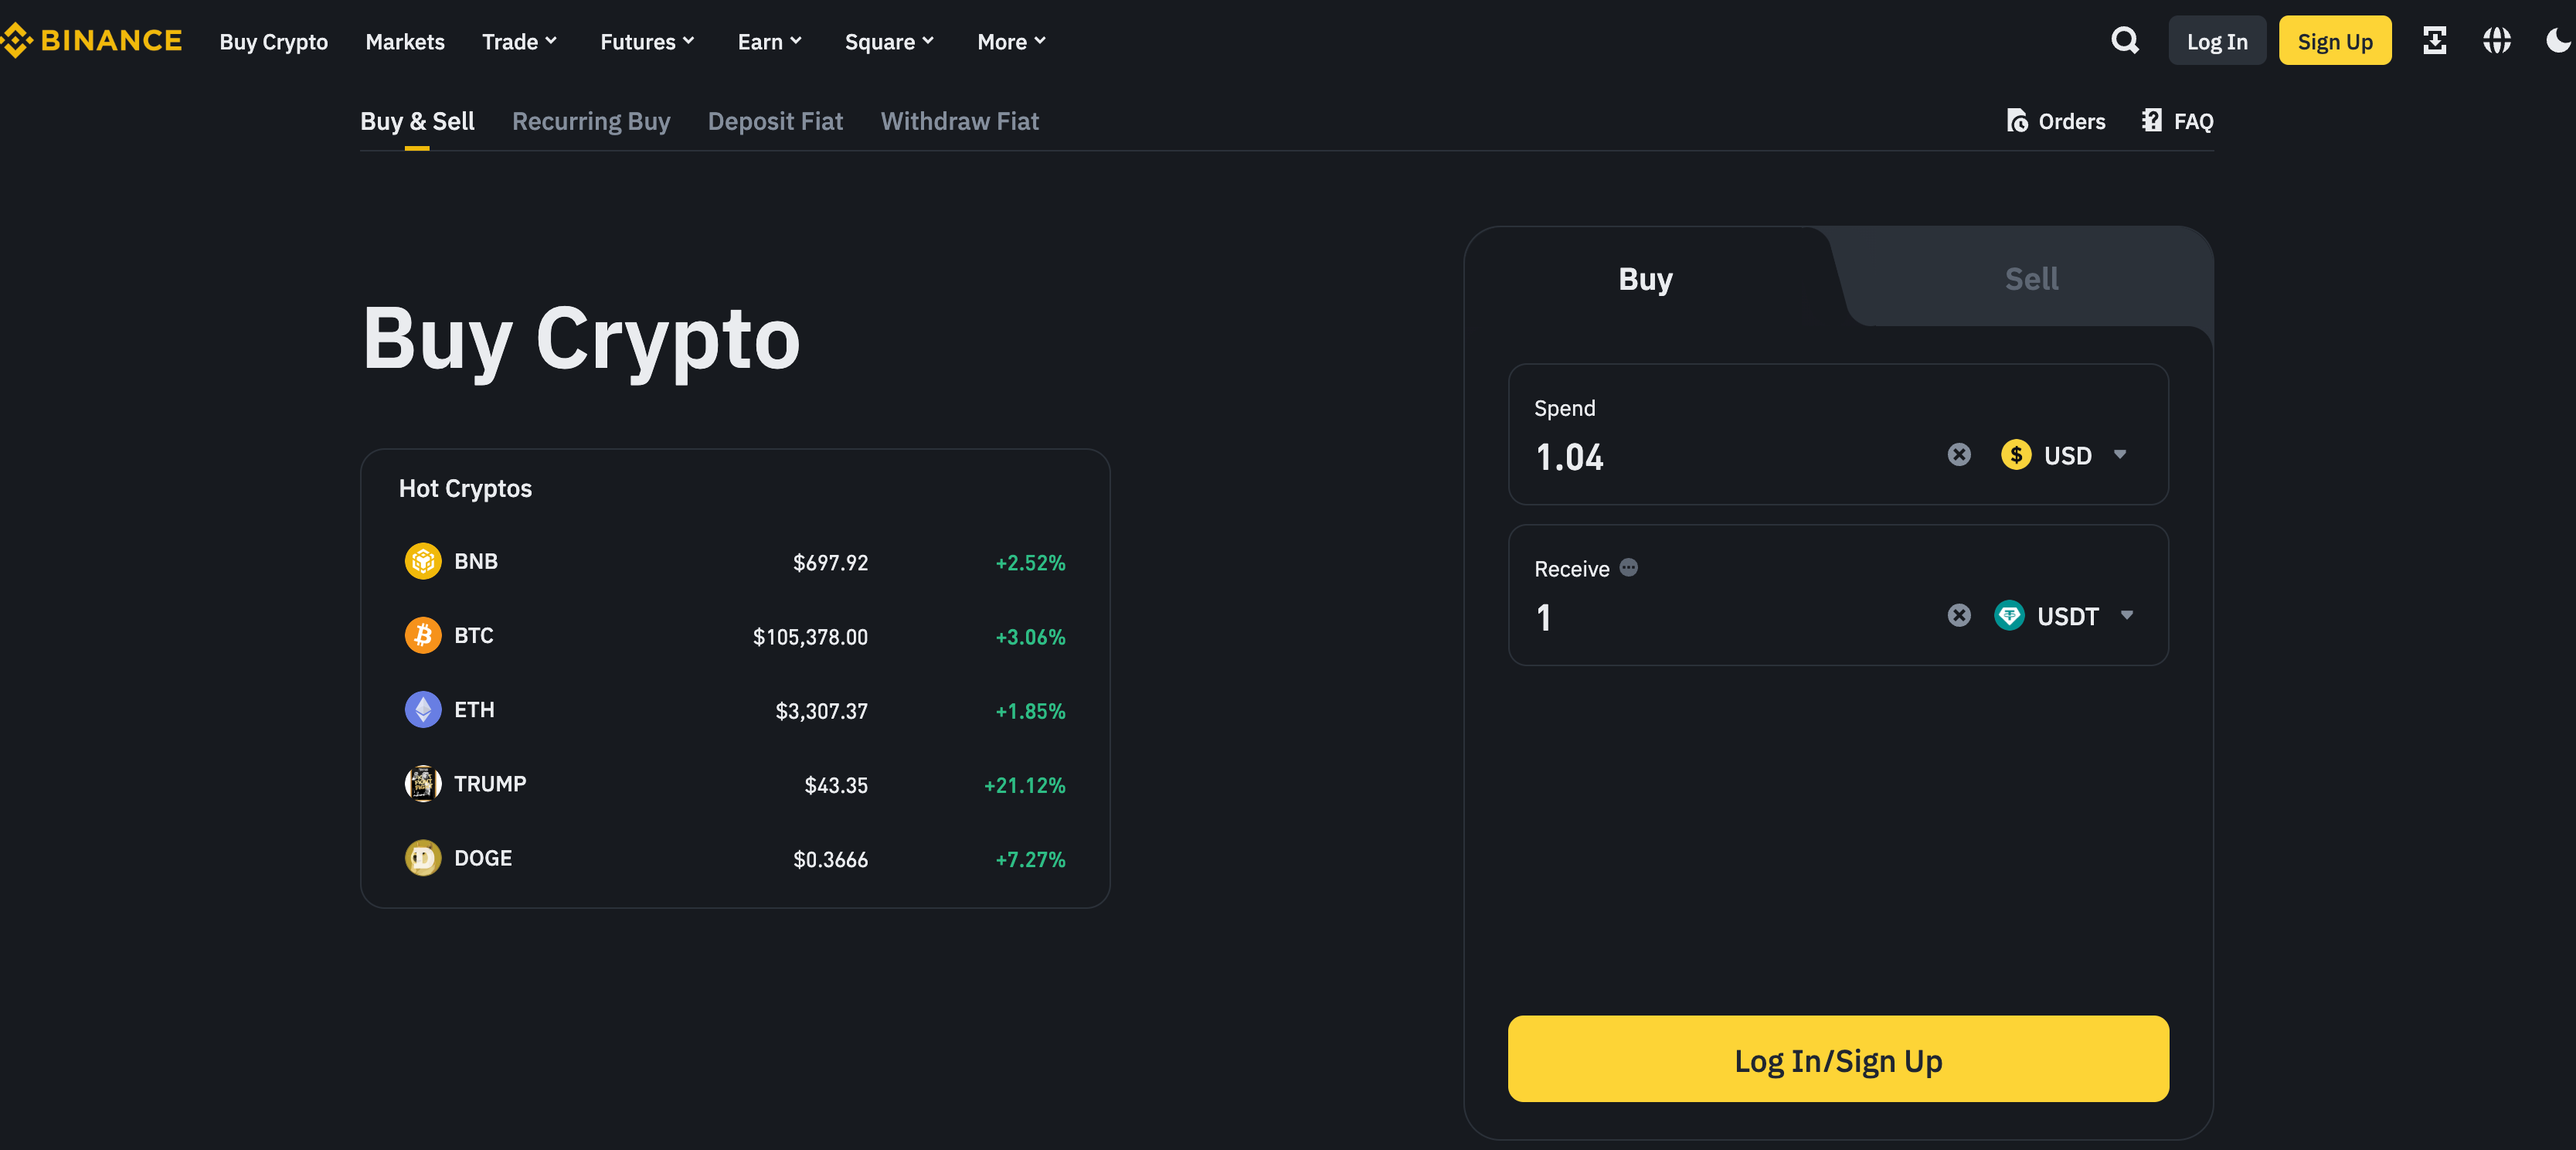
Task: Open the download app icon
Action: 2435,40
